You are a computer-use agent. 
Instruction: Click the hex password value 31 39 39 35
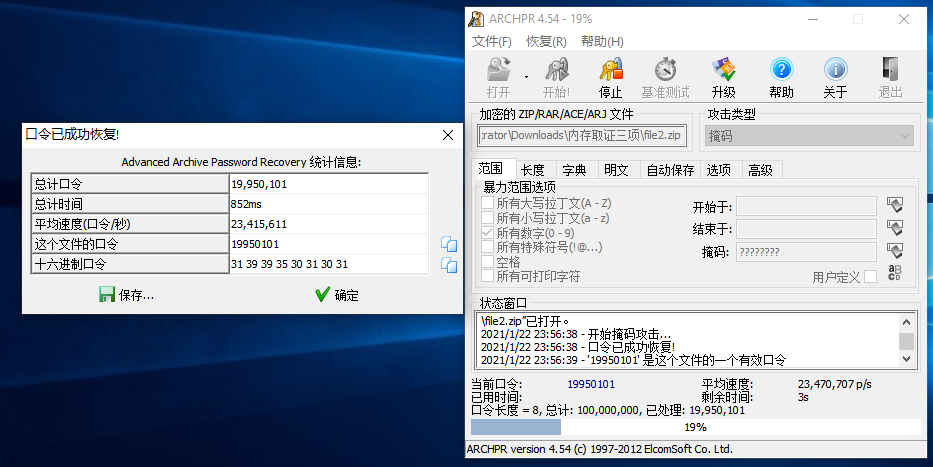tap(289, 264)
